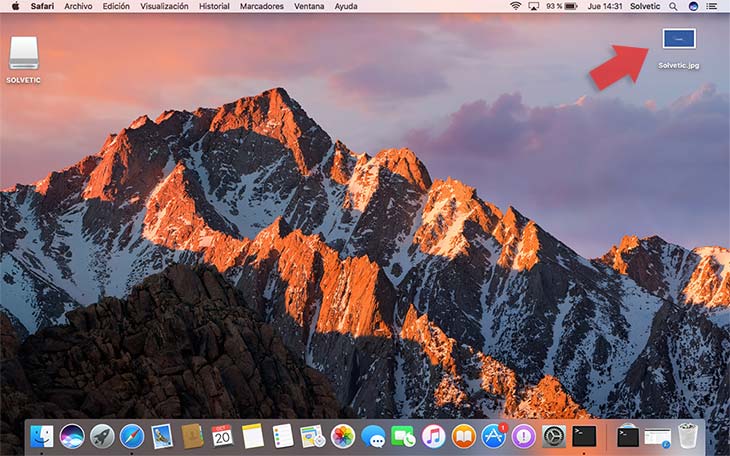730x456 pixels.
Task: Open Finder from the Dock
Action: point(42,436)
